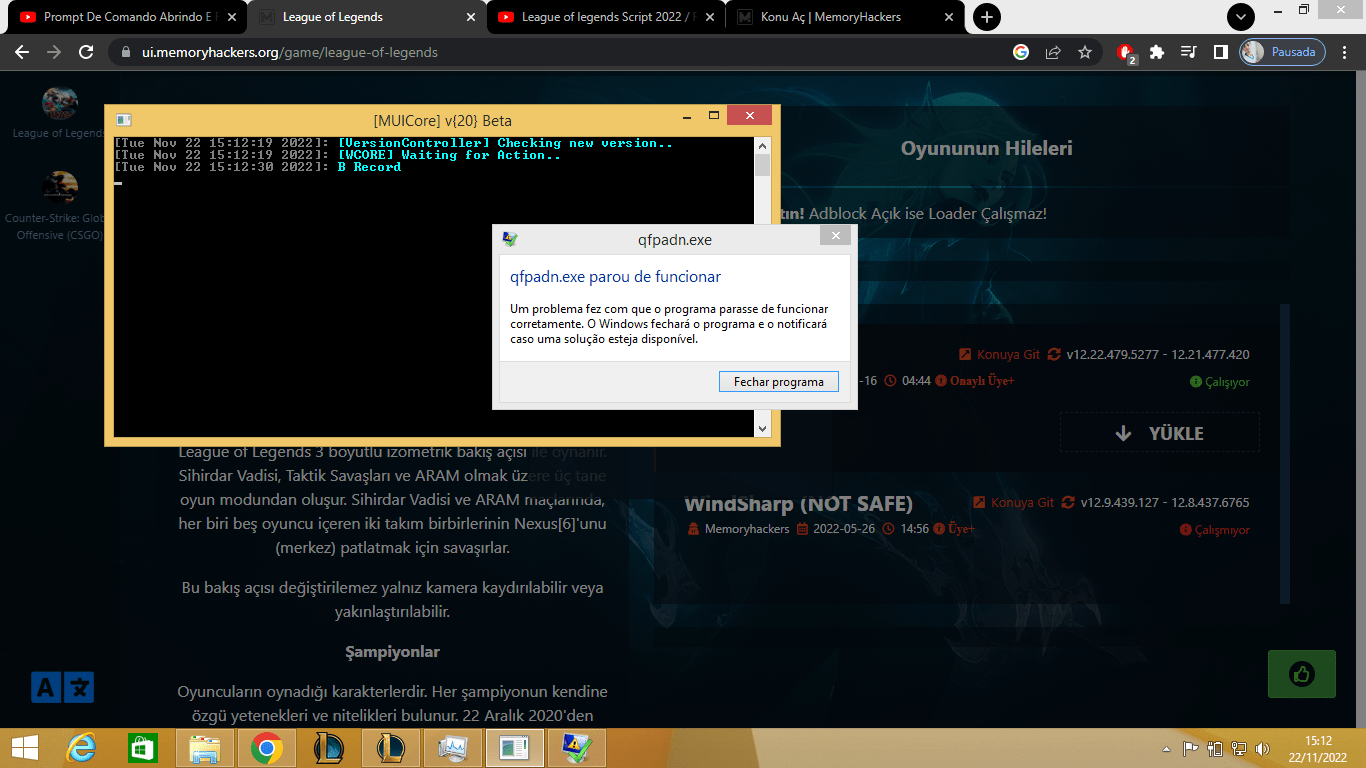
Task: Switch to Konu Aç MemoryHackers tab
Action: click(845, 17)
